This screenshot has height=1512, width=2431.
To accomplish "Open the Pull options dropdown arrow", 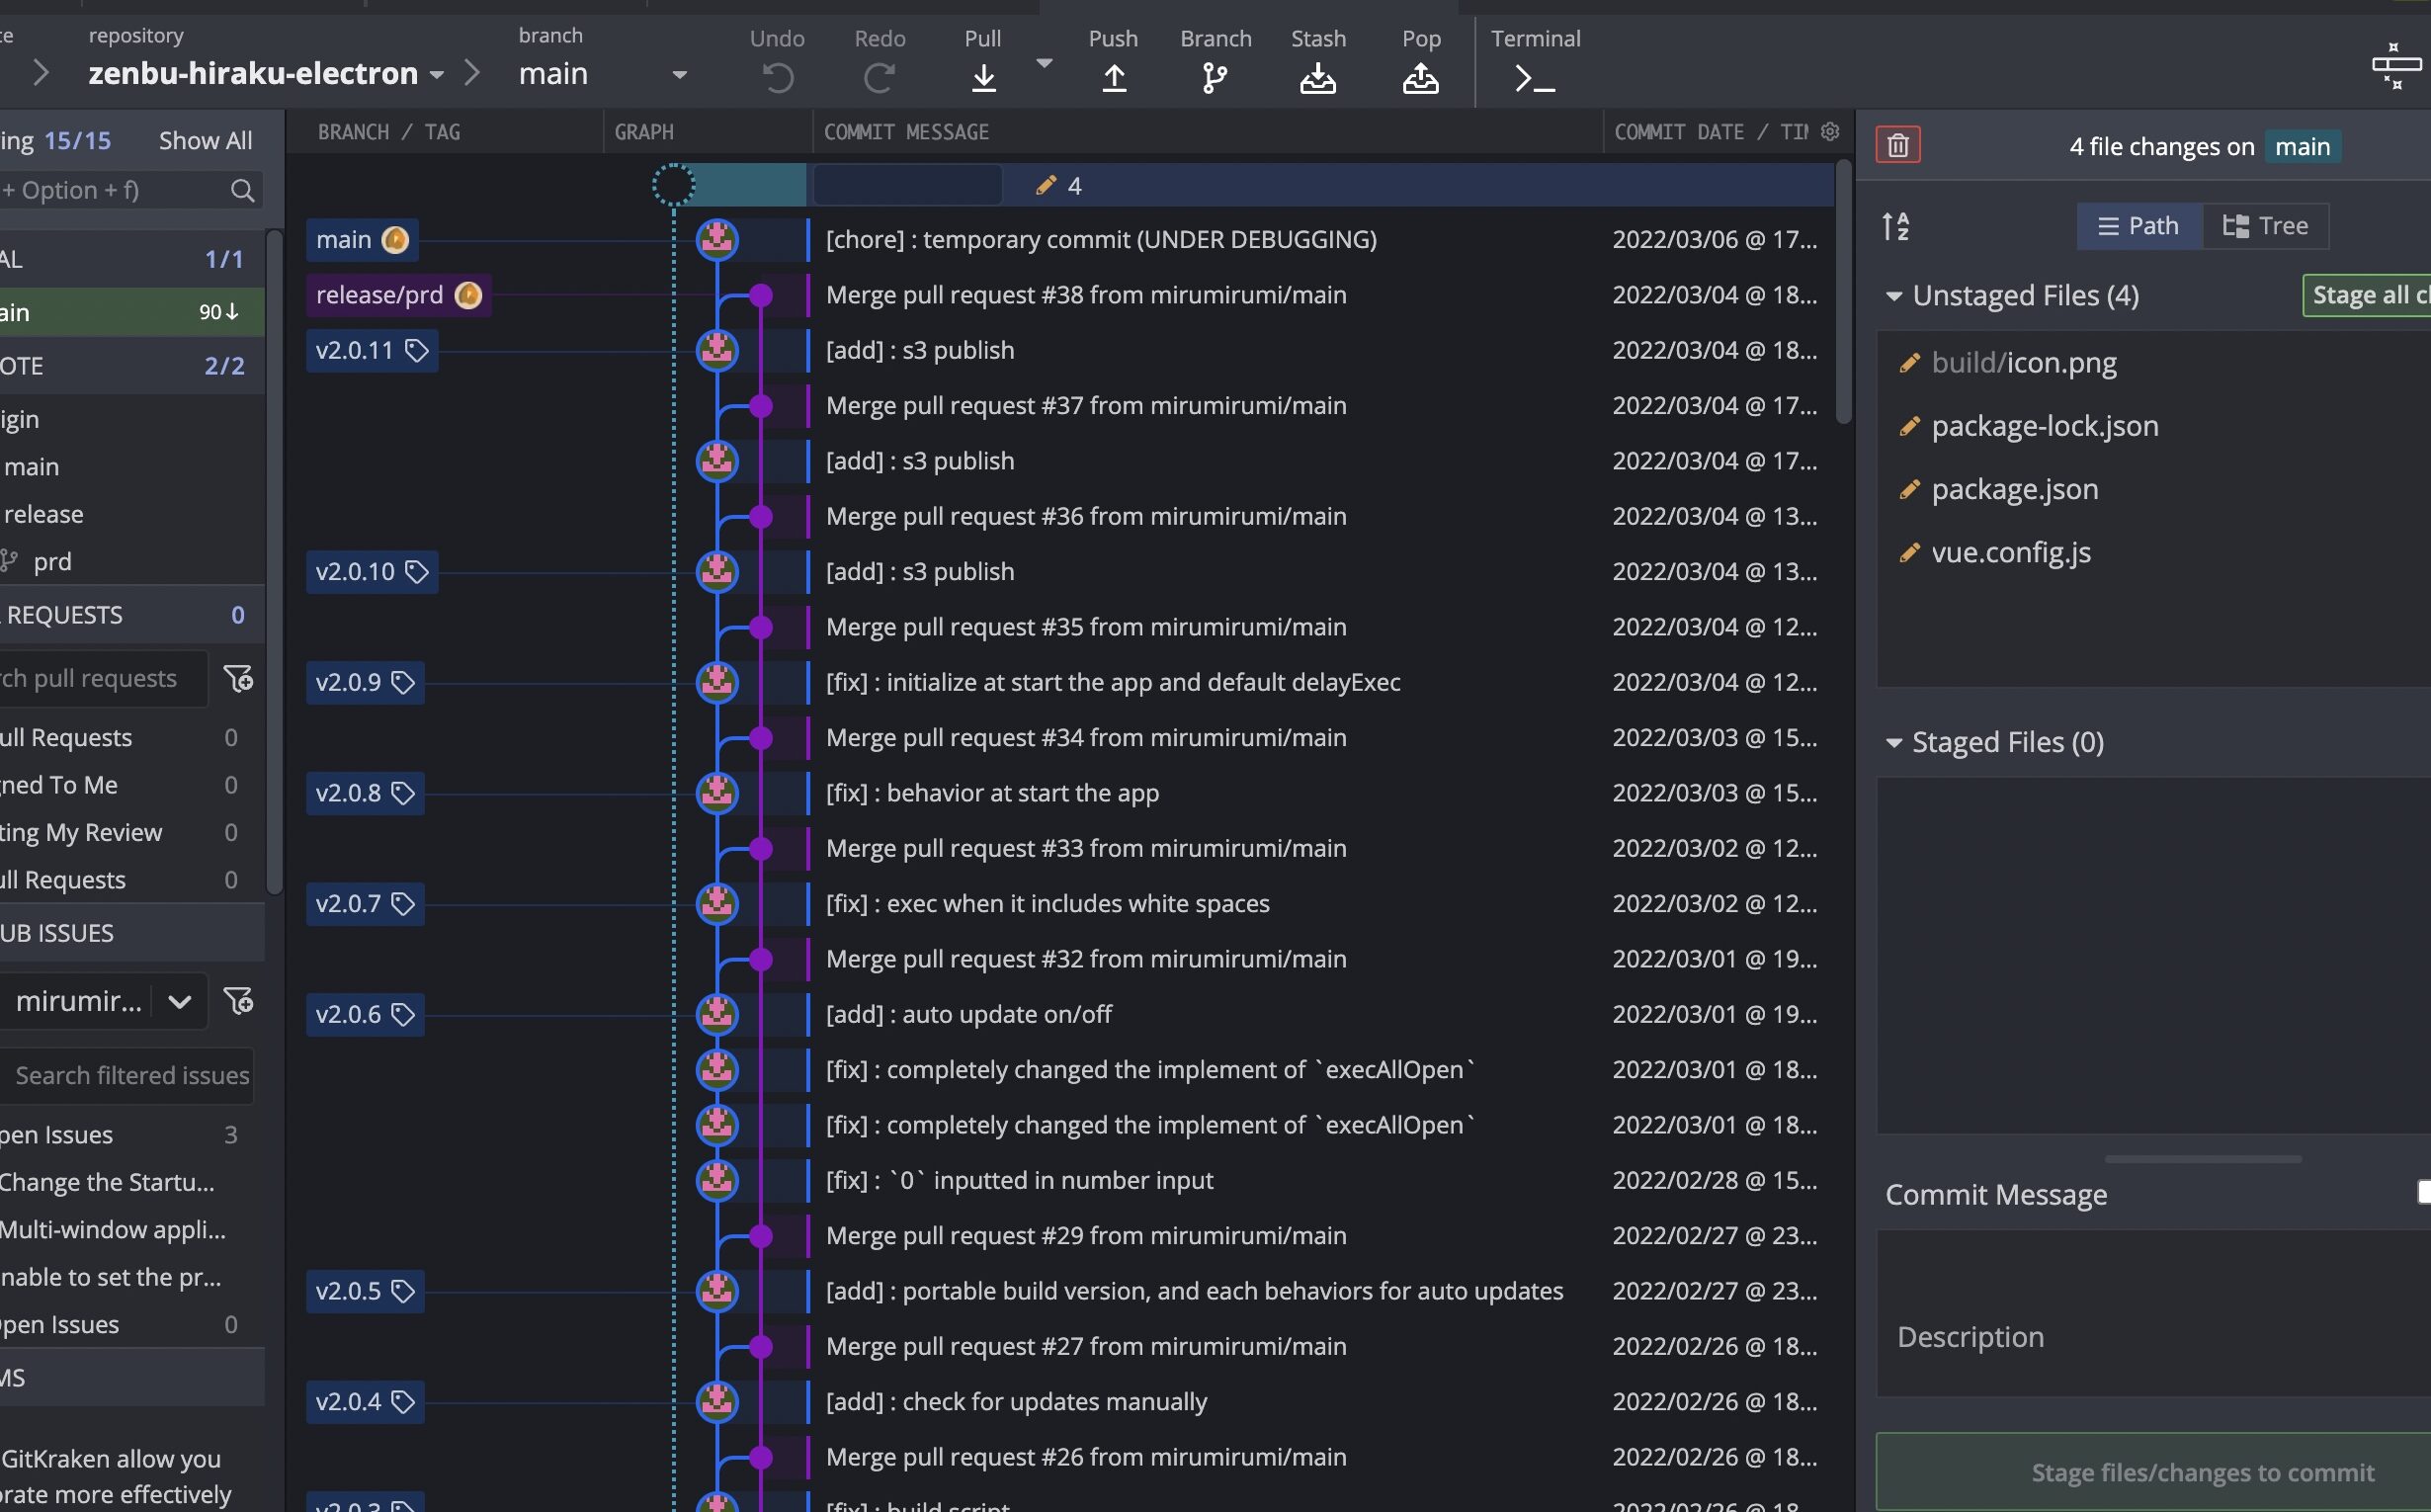I will coord(1044,63).
